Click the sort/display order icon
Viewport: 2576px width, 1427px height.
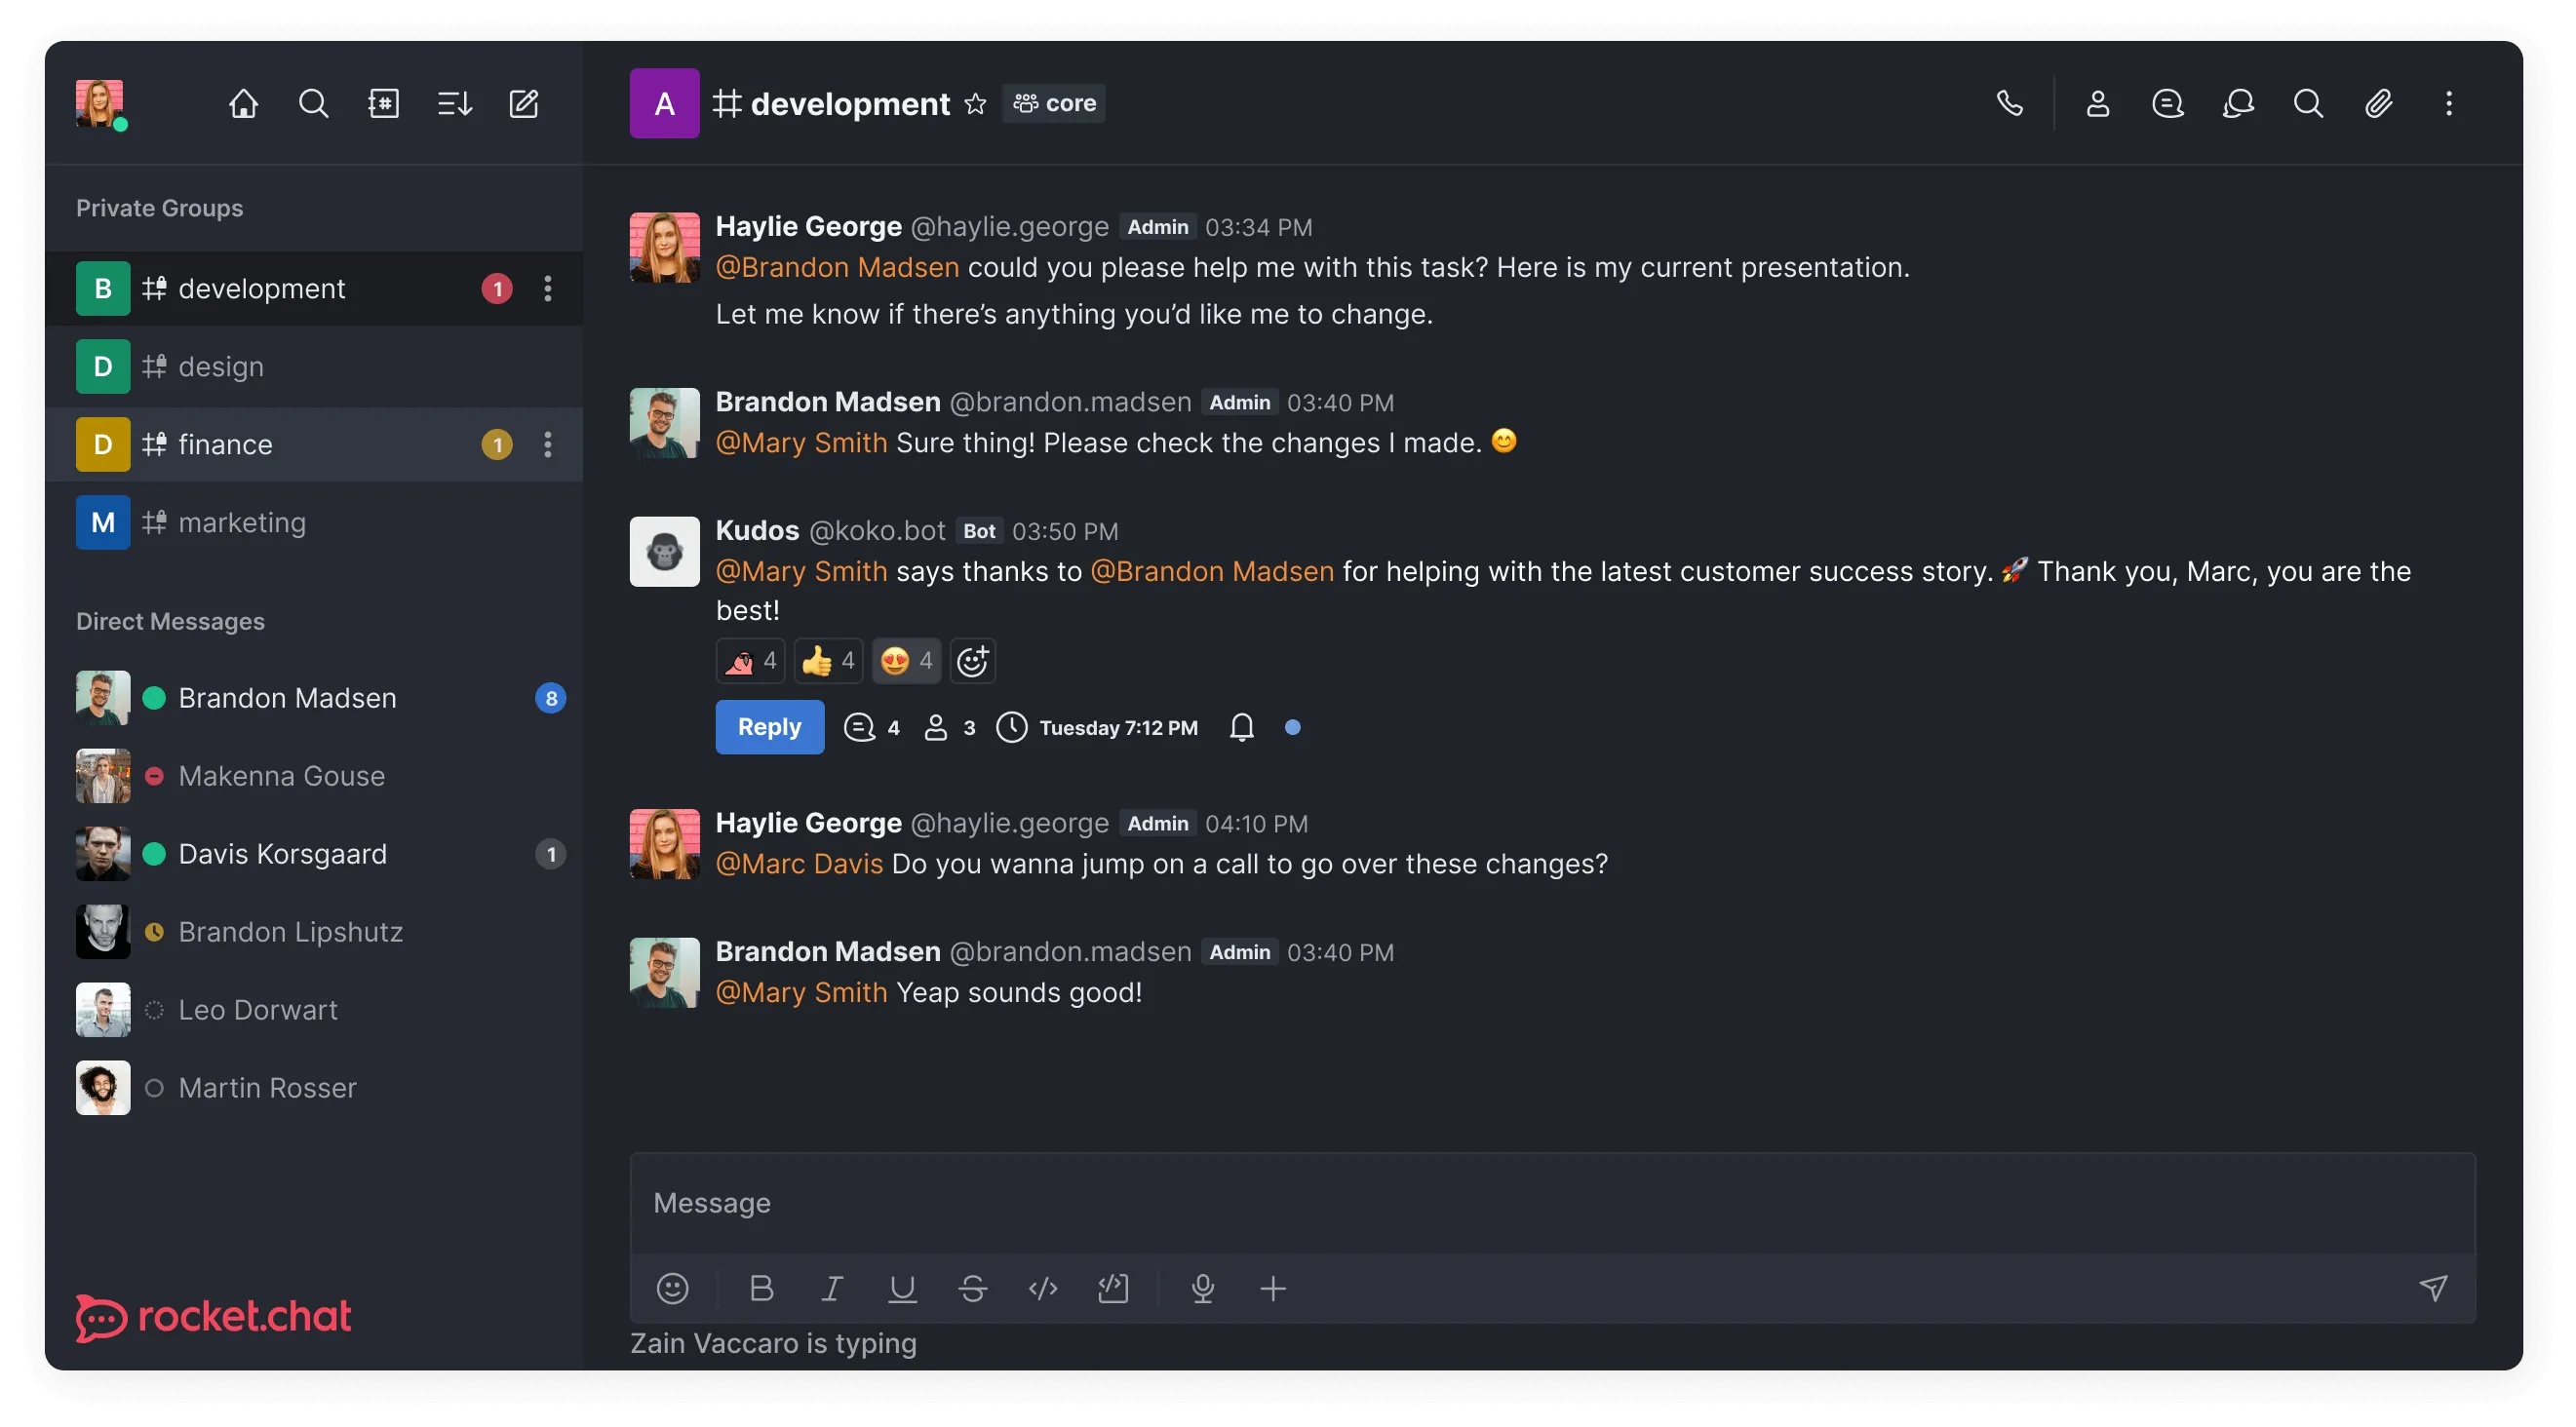[454, 104]
